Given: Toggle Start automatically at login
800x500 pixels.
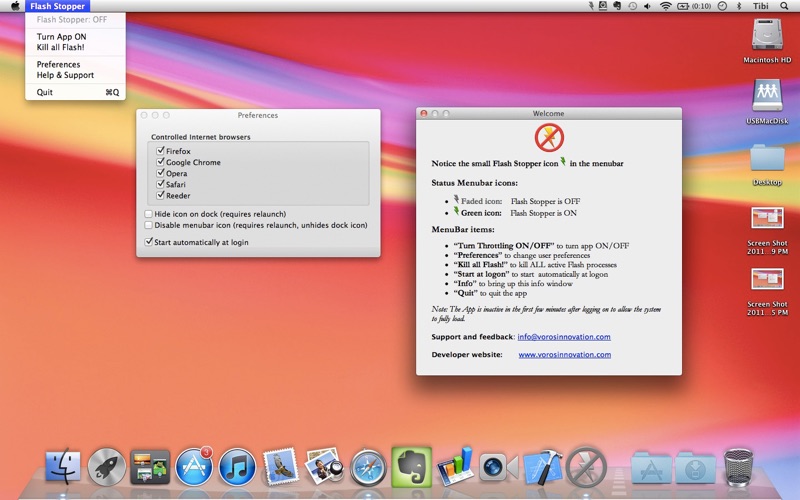Looking at the screenshot, I should coord(148,242).
